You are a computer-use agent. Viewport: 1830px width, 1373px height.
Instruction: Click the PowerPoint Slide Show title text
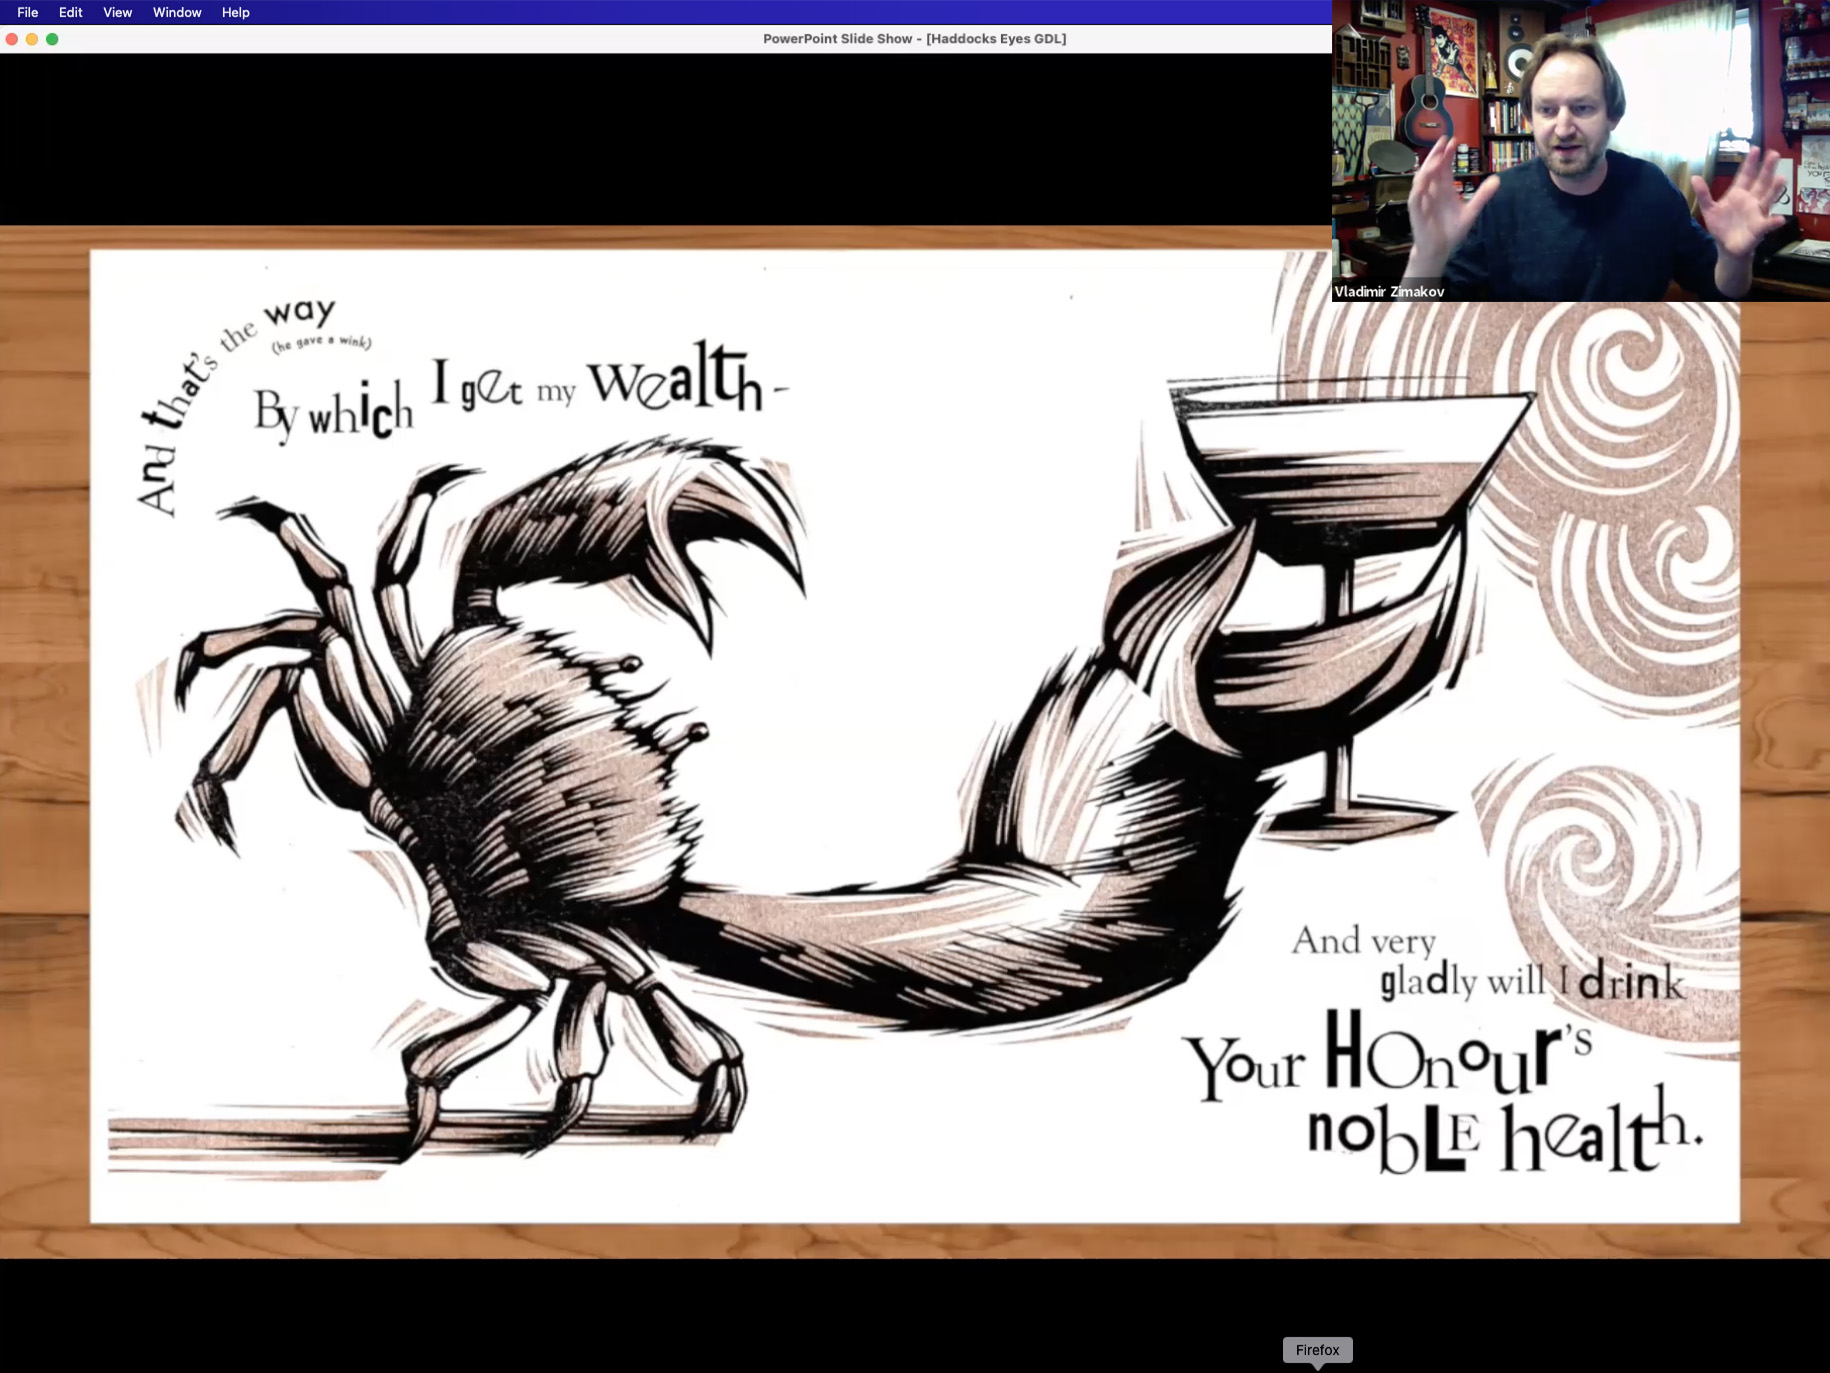[x=914, y=39]
